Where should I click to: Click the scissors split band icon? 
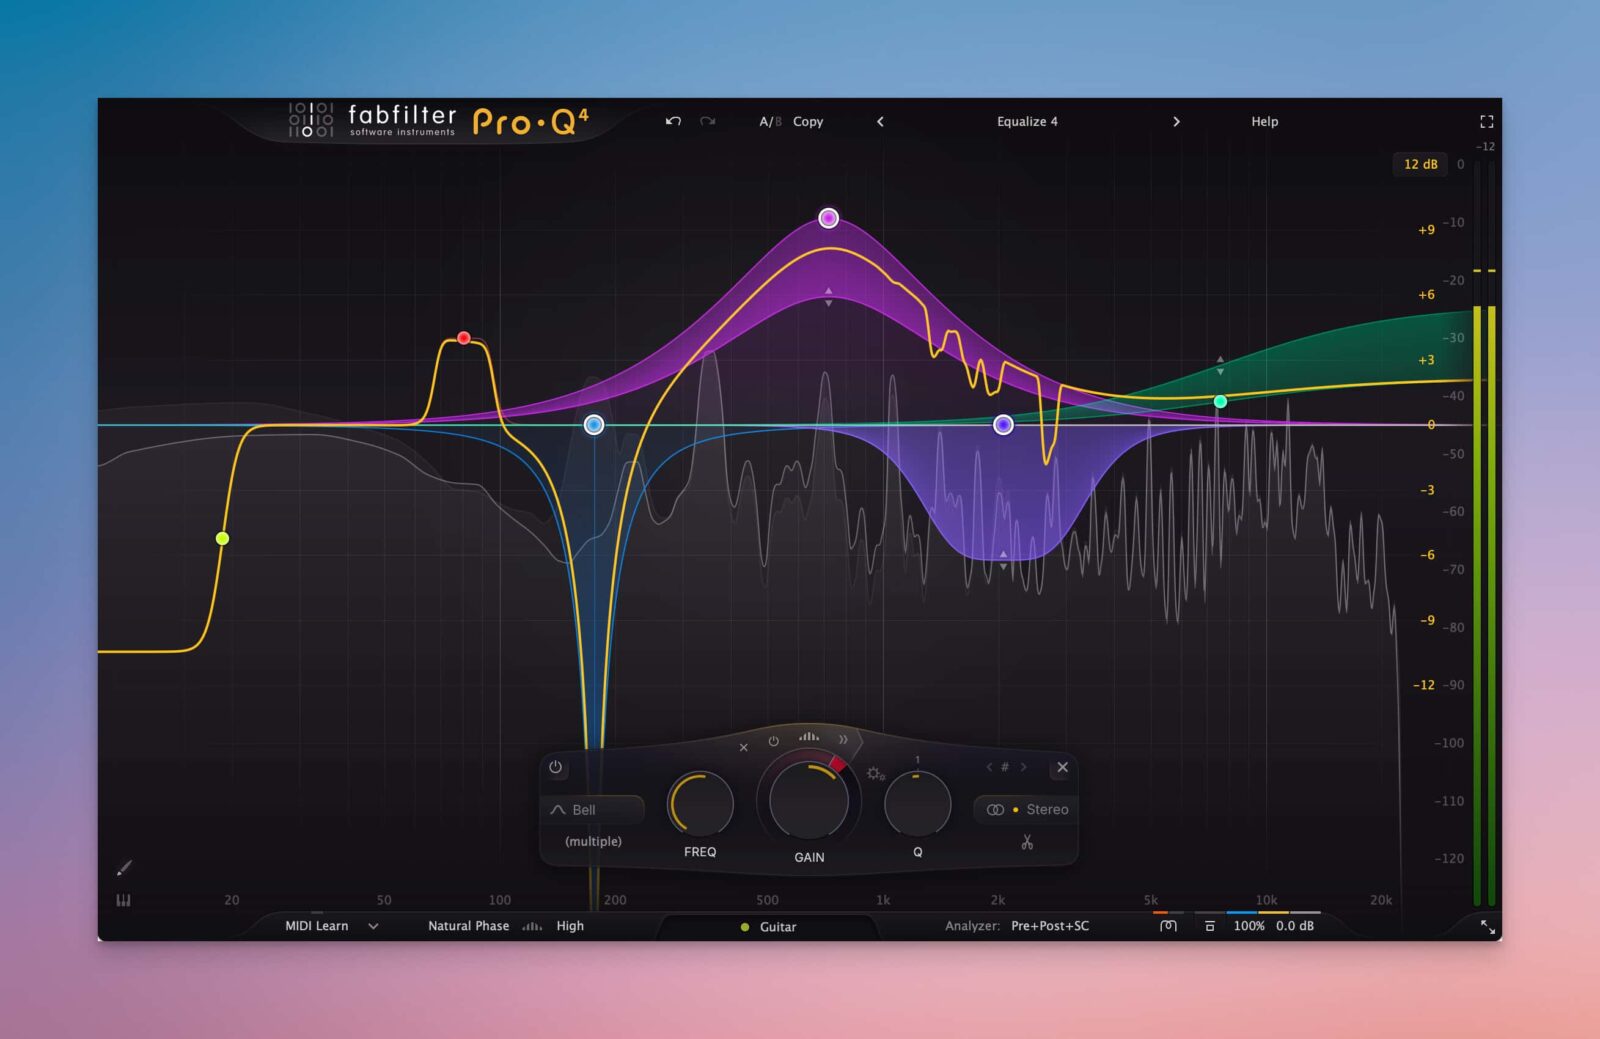pyautogui.click(x=1026, y=843)
